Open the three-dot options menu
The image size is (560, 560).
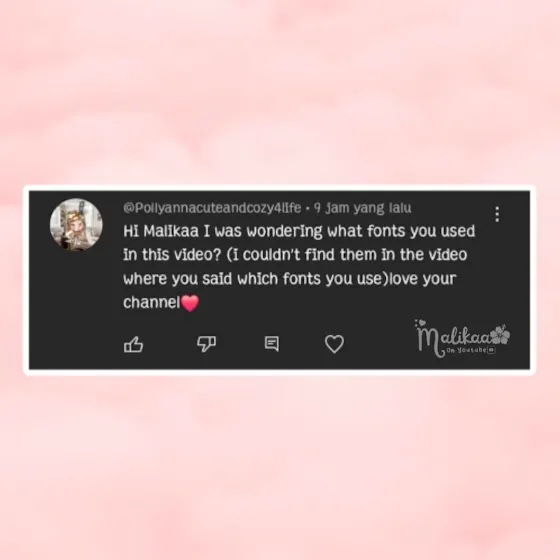pos(497,214)
